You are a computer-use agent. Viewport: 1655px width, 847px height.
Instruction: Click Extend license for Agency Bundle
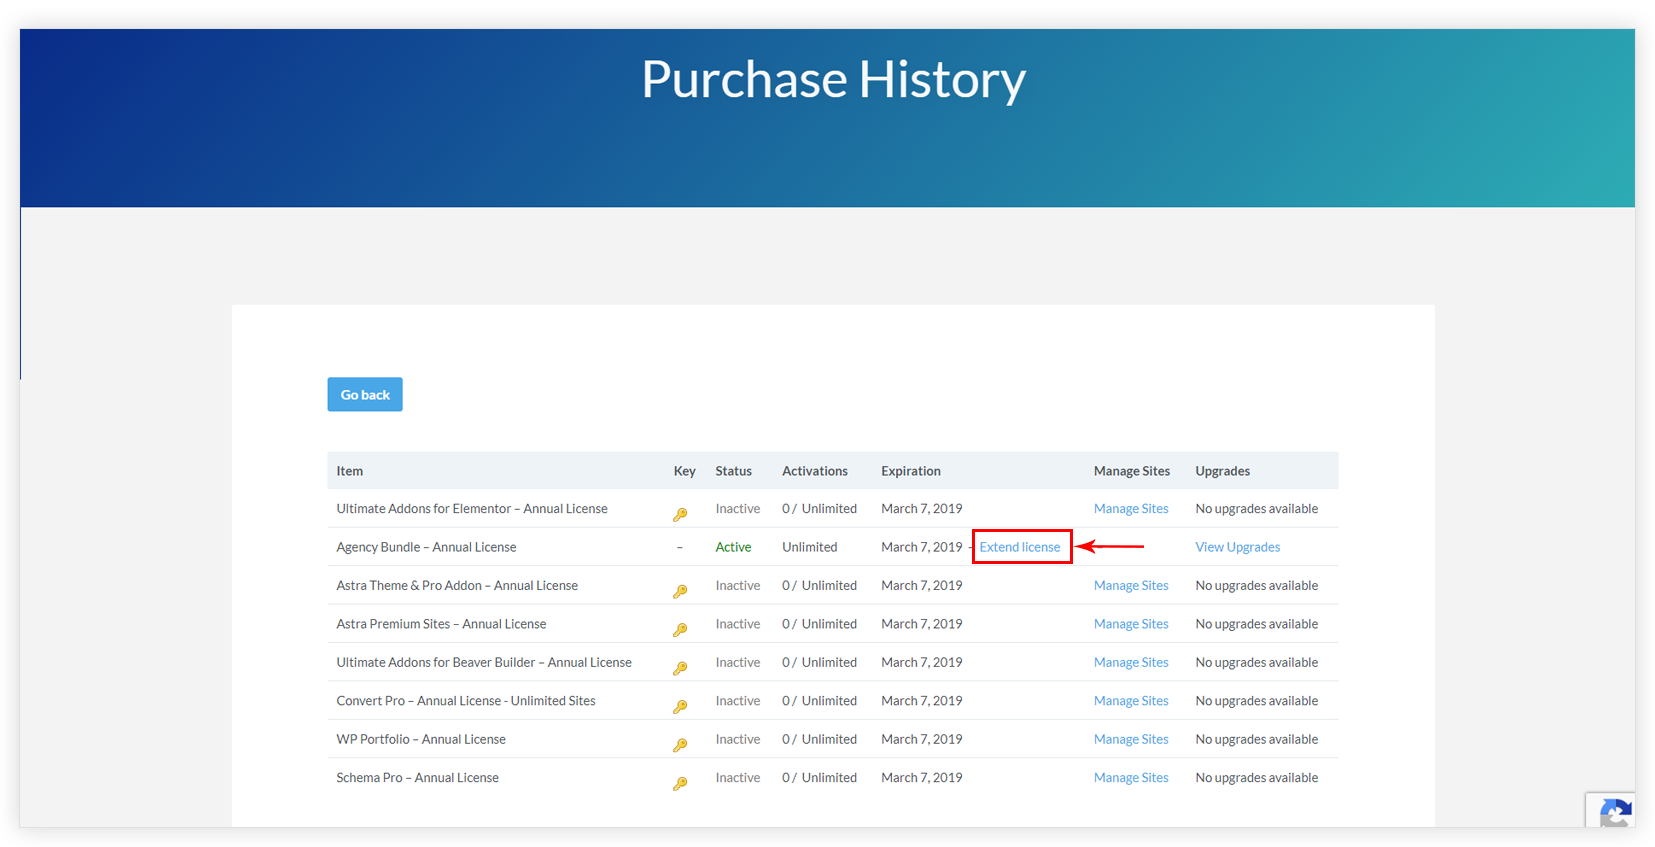(1020, 547)
